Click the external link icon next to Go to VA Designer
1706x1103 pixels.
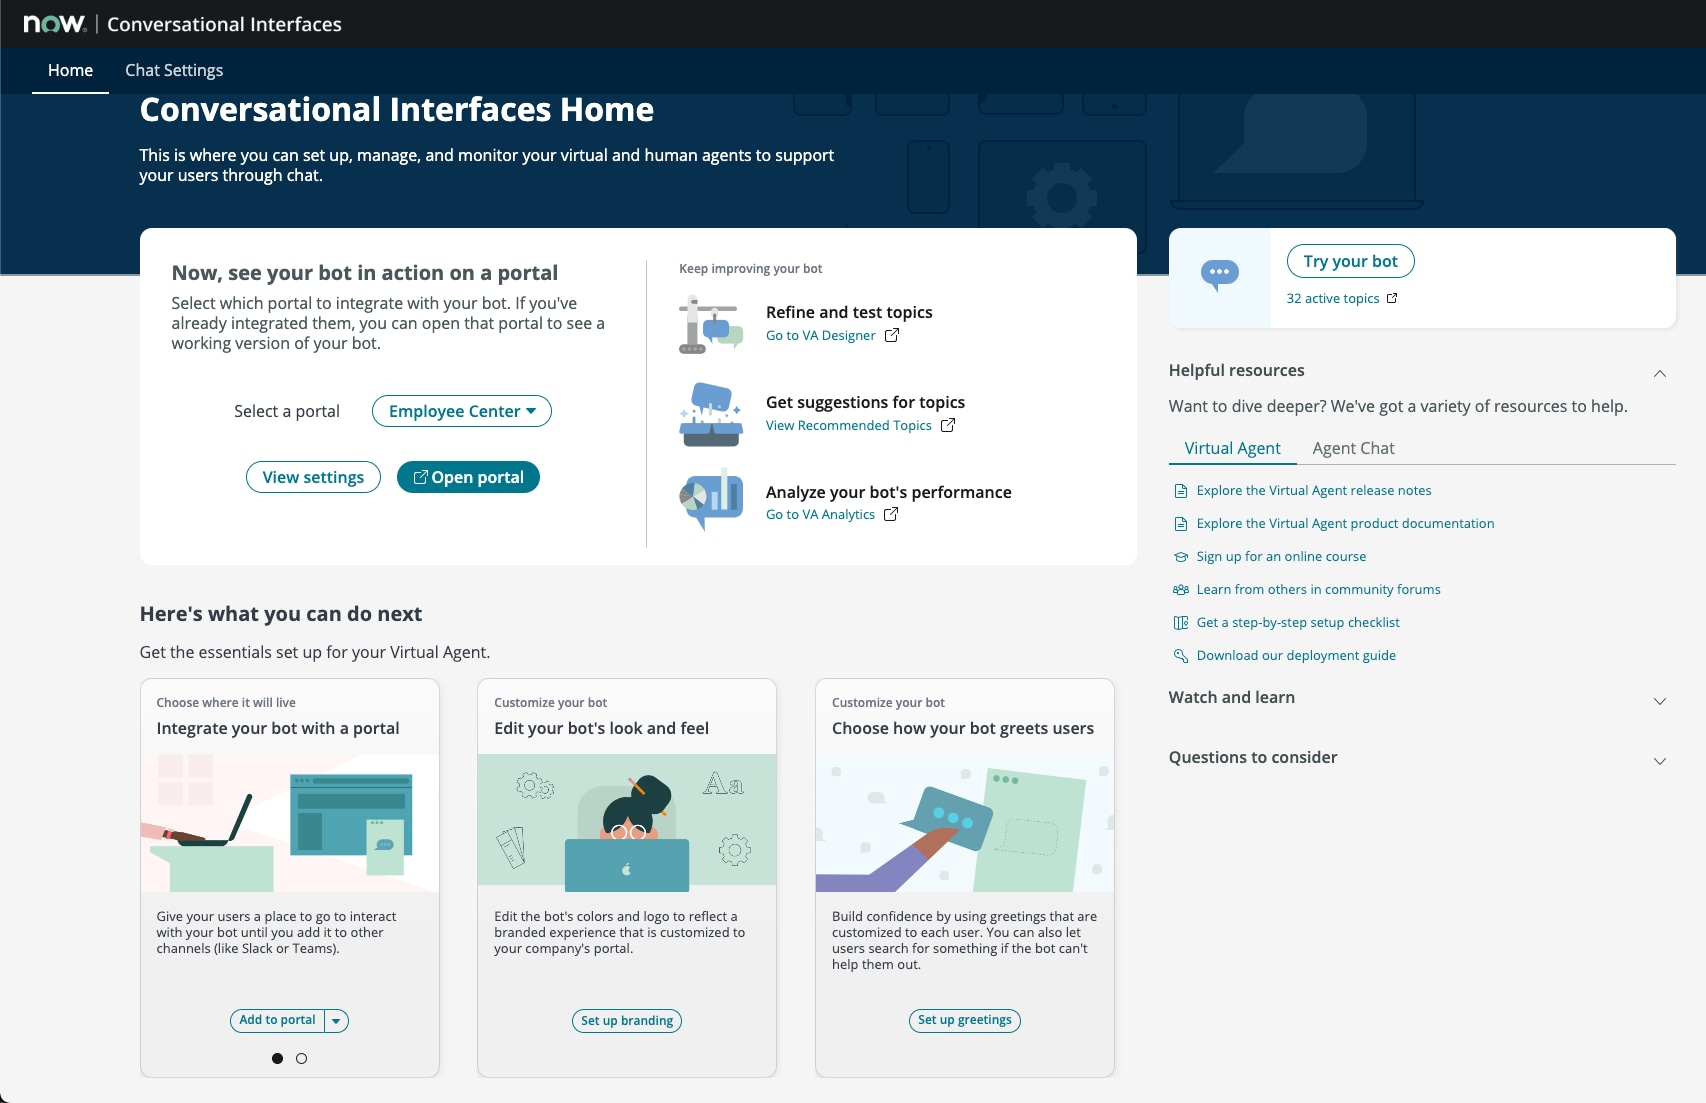(891, 335)
